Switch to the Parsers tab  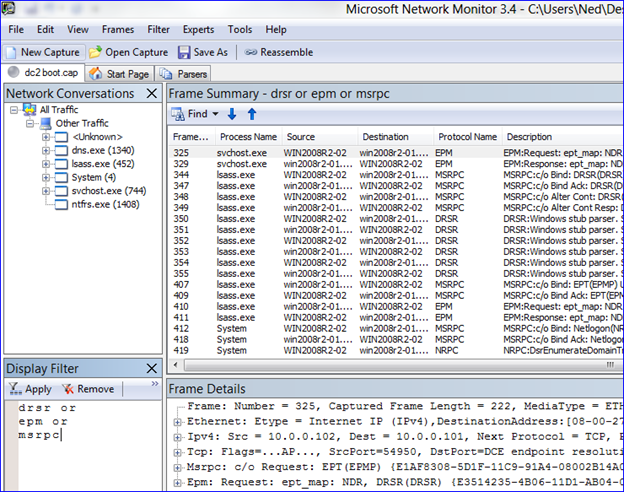coord(183,74)
